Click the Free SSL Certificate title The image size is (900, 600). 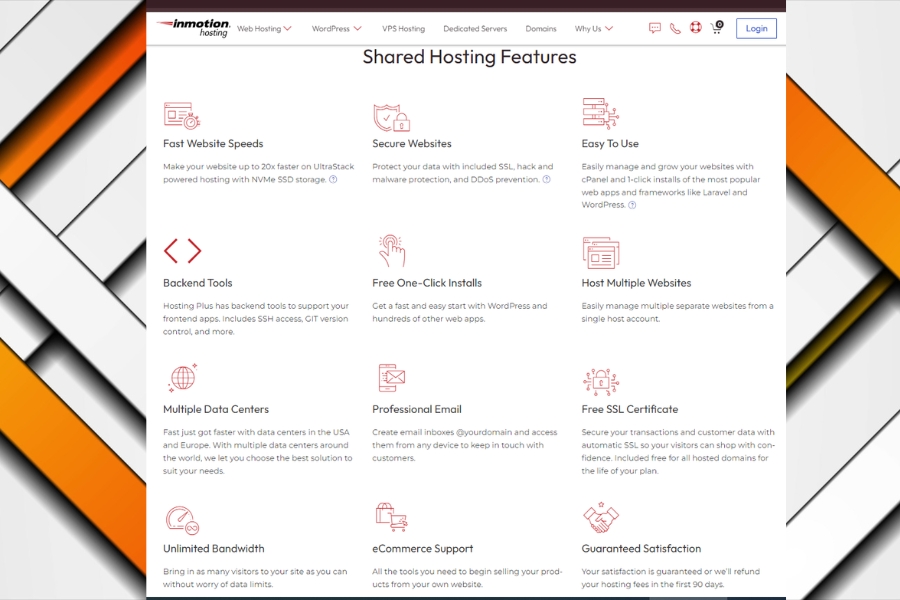point(630,409)
